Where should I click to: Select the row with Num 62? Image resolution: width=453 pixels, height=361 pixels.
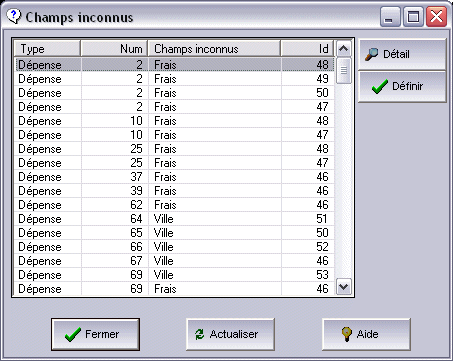[x=174, y=205]
